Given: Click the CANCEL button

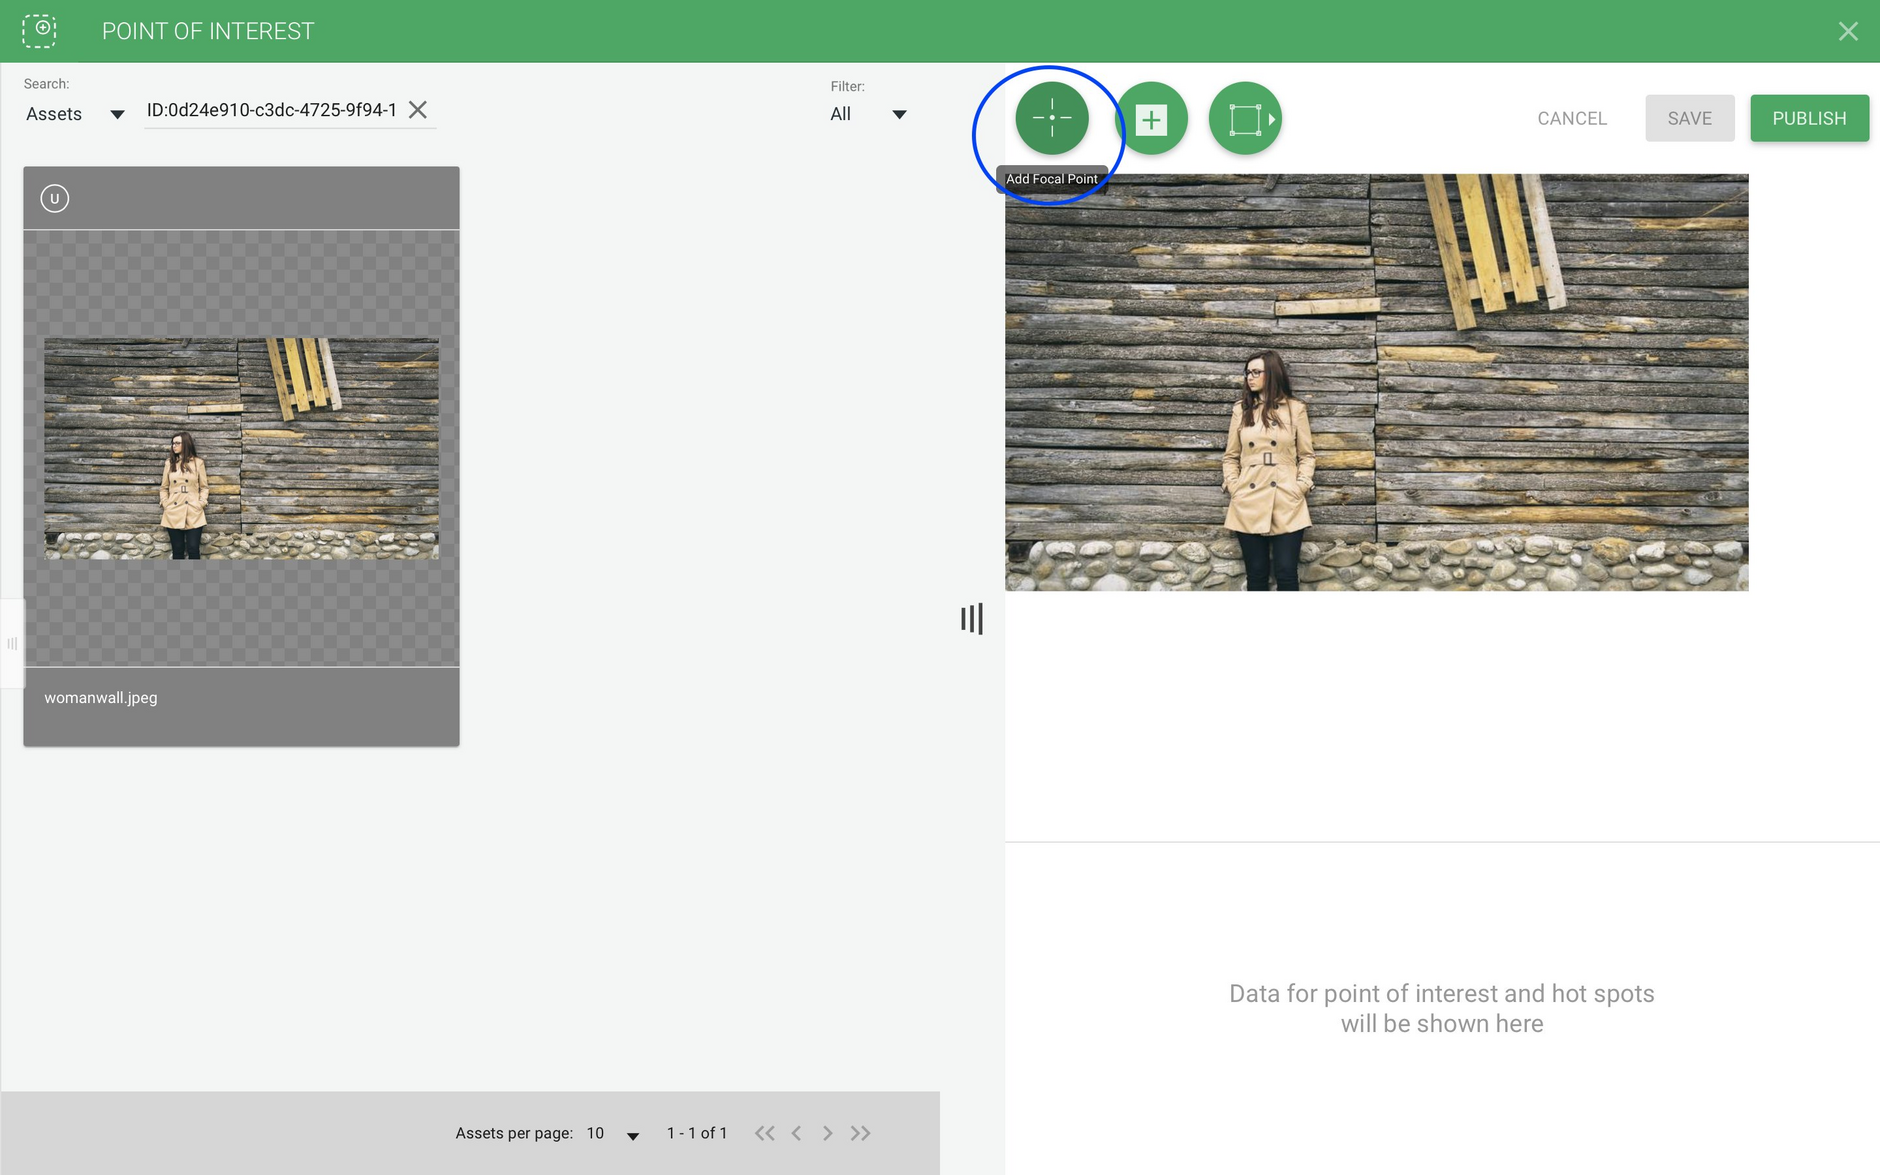Looking at the screenshot, I should click(1572, 118).
